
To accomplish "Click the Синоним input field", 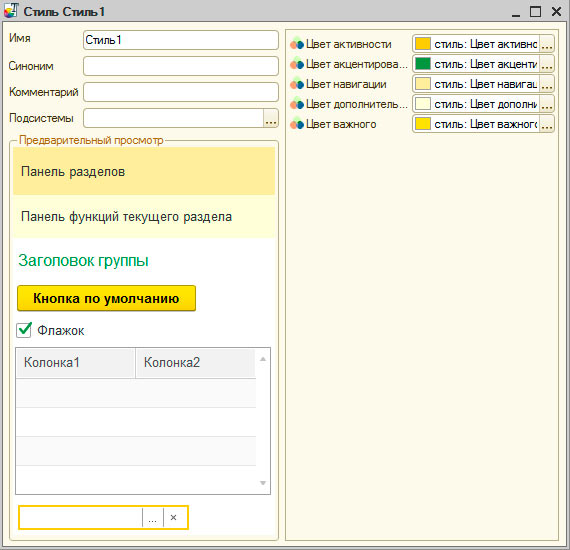I will click(x=181, y=66).
